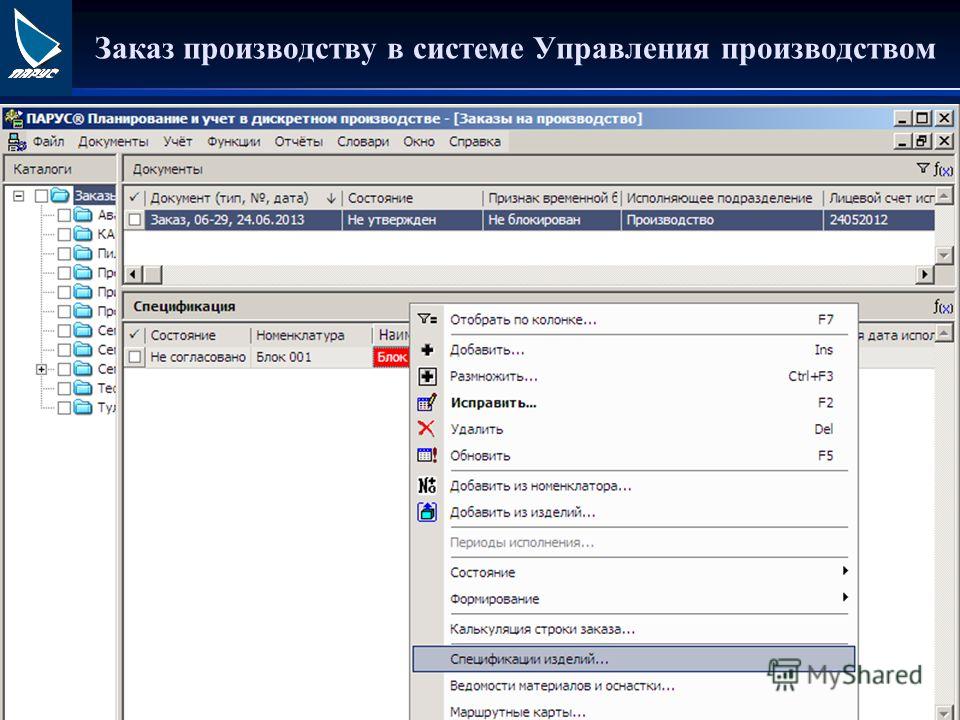The width and height of the screenshot is (960, 720).
Task: Click the right arrow of Документы horizontal scrollbar
Action: point(925,274)
